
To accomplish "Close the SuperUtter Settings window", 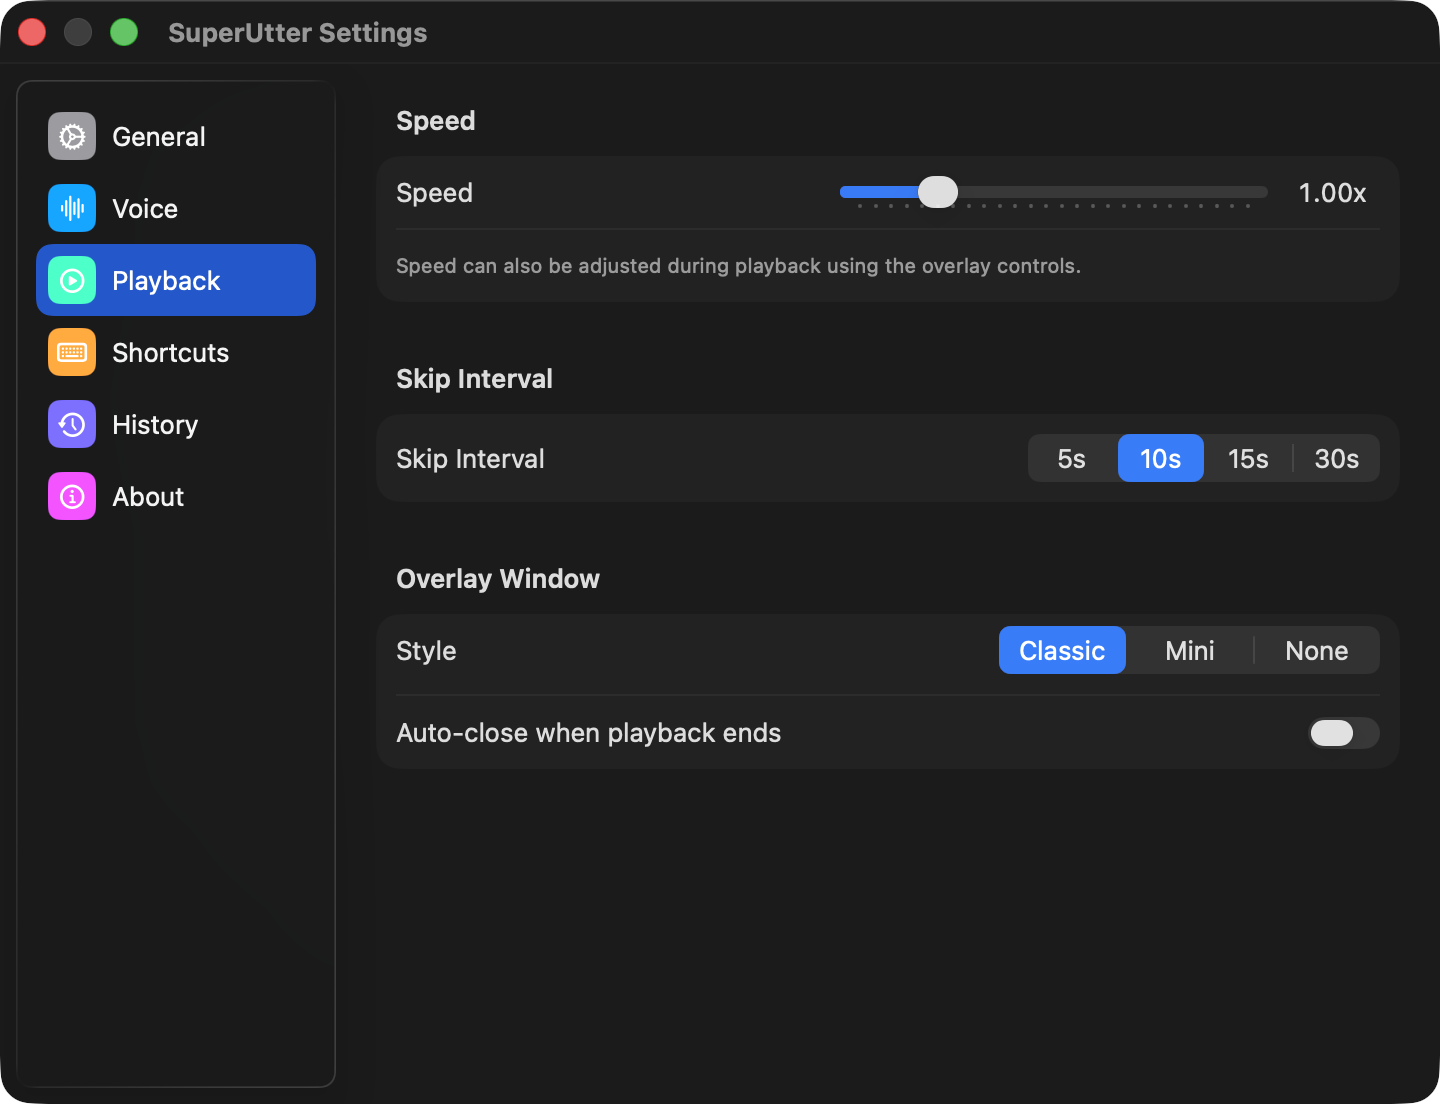I will (x=32, y=32).
